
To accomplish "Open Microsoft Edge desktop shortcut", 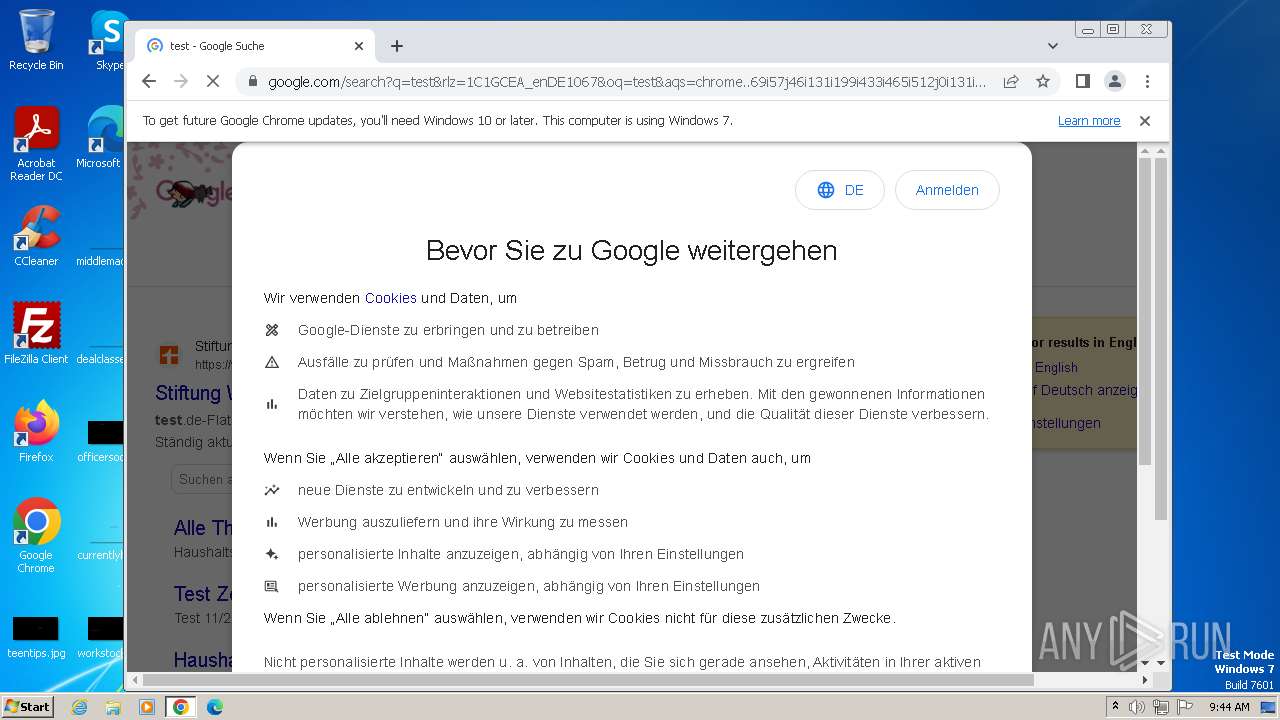I will 100,139.
